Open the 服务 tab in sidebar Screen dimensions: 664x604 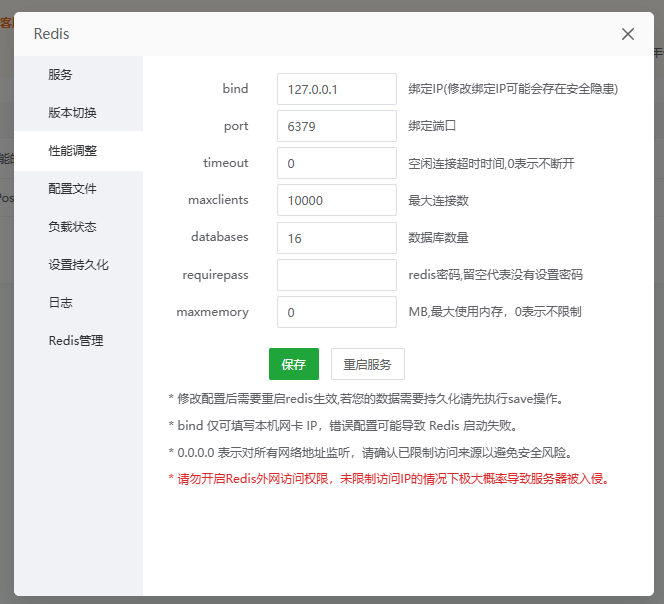(x=79, y=75)
